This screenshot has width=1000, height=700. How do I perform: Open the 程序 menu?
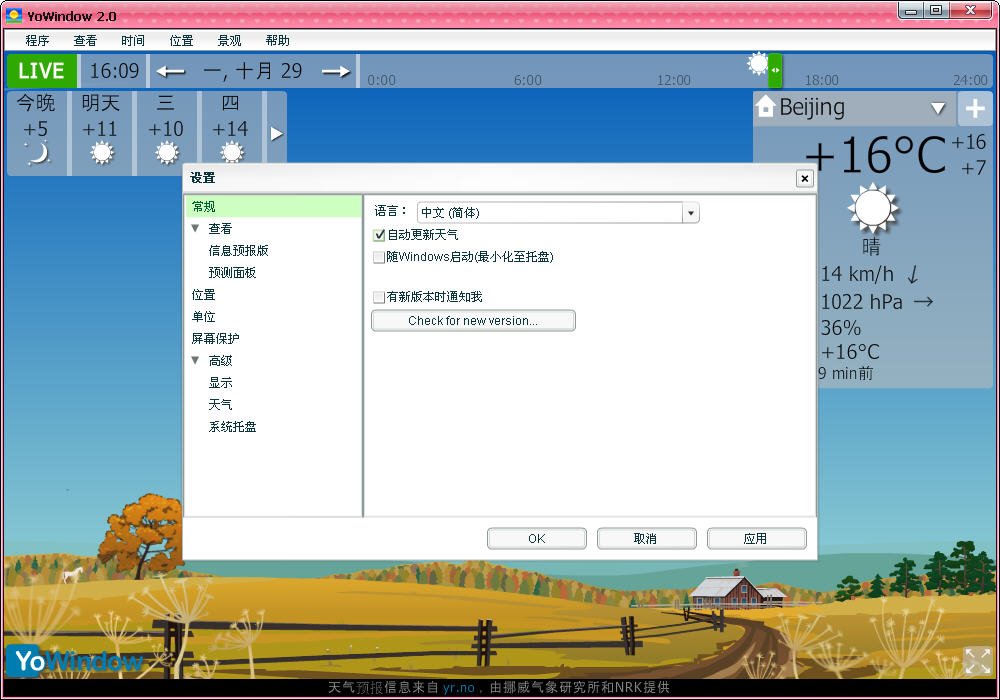pos(37,40)
